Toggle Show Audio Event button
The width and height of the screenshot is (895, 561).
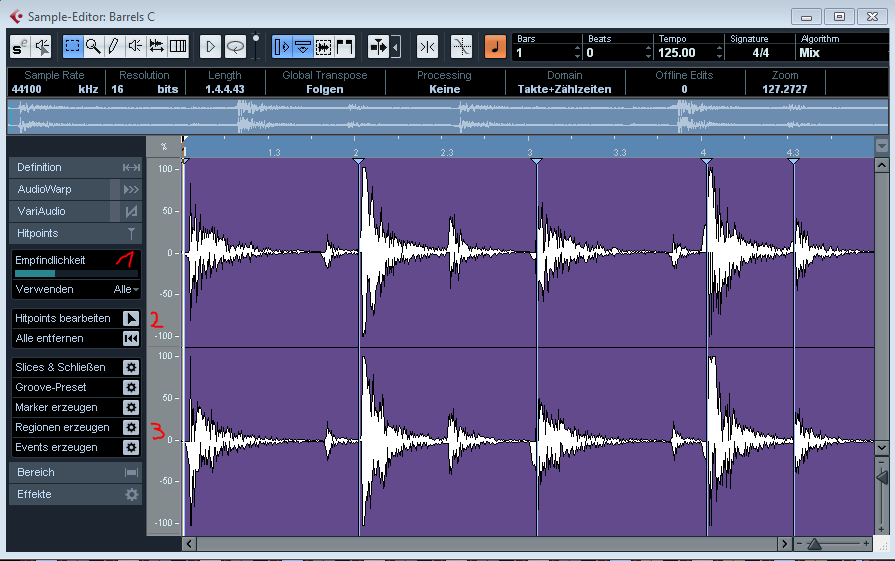tap(282, 47)
